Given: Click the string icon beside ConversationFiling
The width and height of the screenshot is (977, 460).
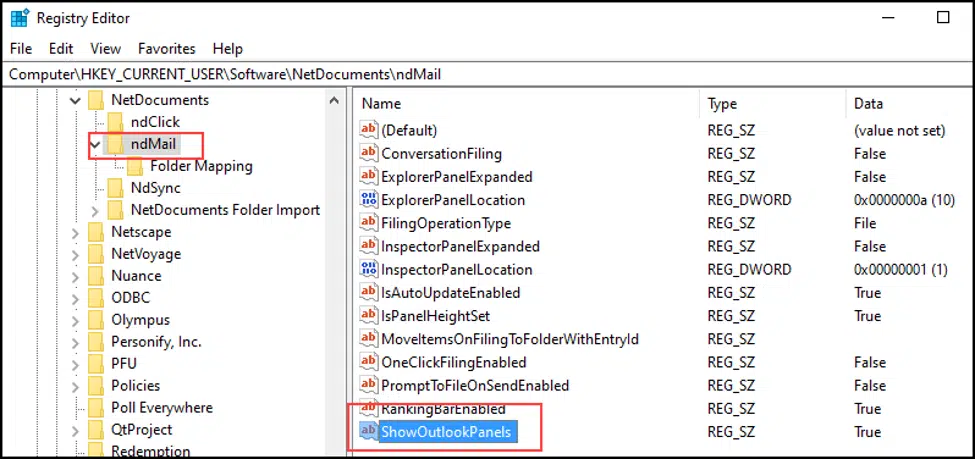Looking at the screenshot, I should click(x=369, y=153).
